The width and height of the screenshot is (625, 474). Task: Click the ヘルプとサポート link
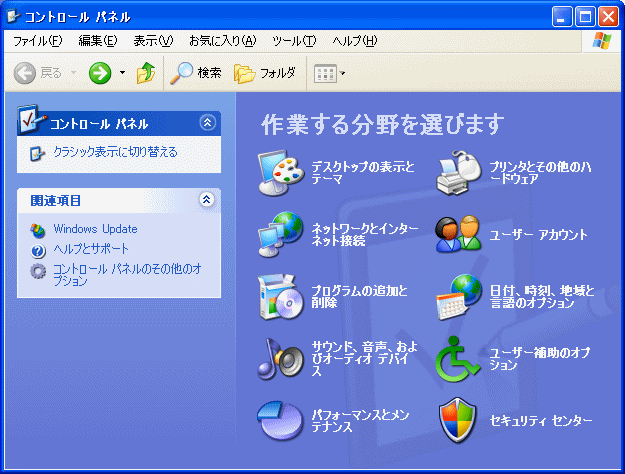pyautogui.click(x=91, y=249)
